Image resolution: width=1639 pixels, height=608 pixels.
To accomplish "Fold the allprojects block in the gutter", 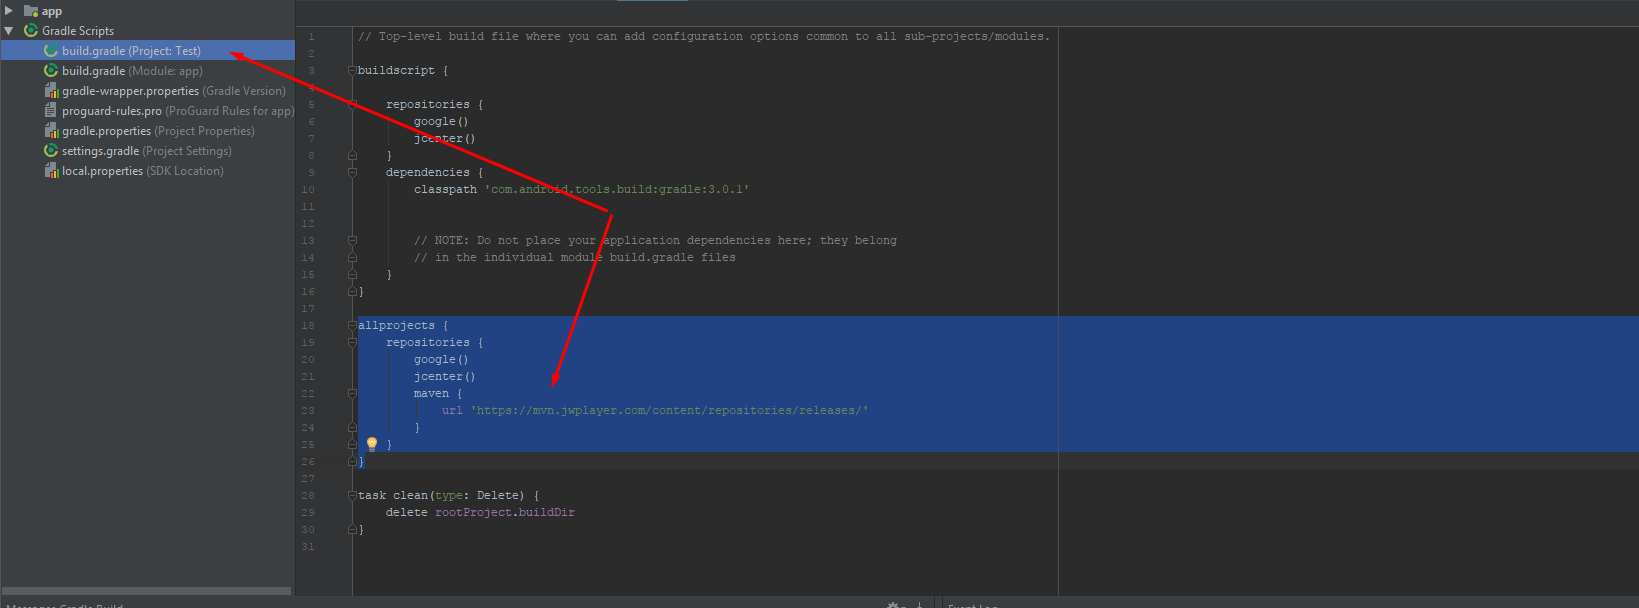I will click(352, 325).
